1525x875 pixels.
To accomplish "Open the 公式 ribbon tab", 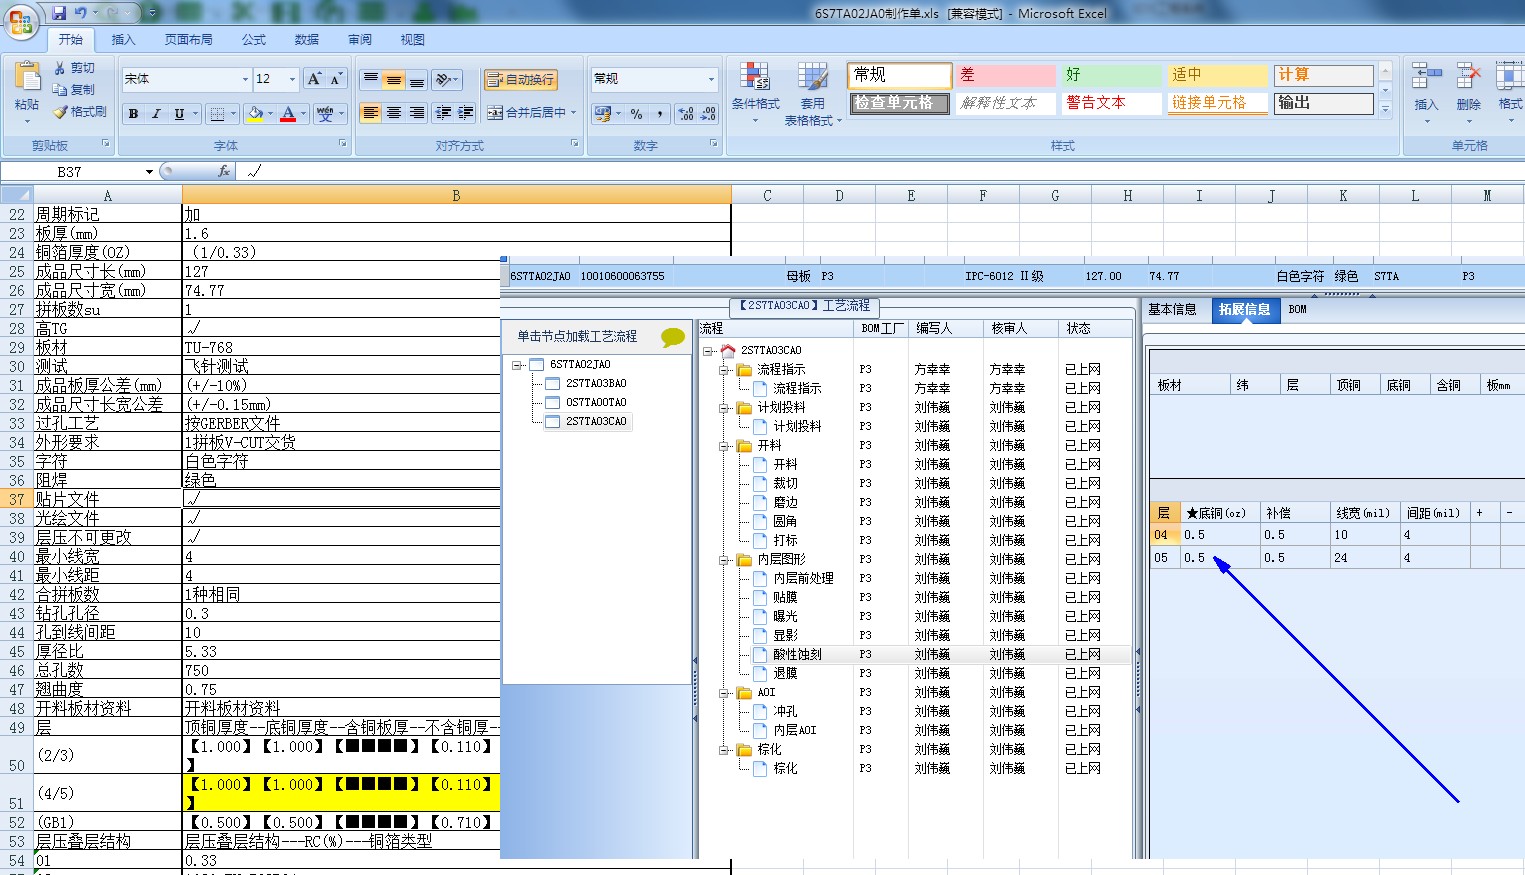I will coord(253,40).
